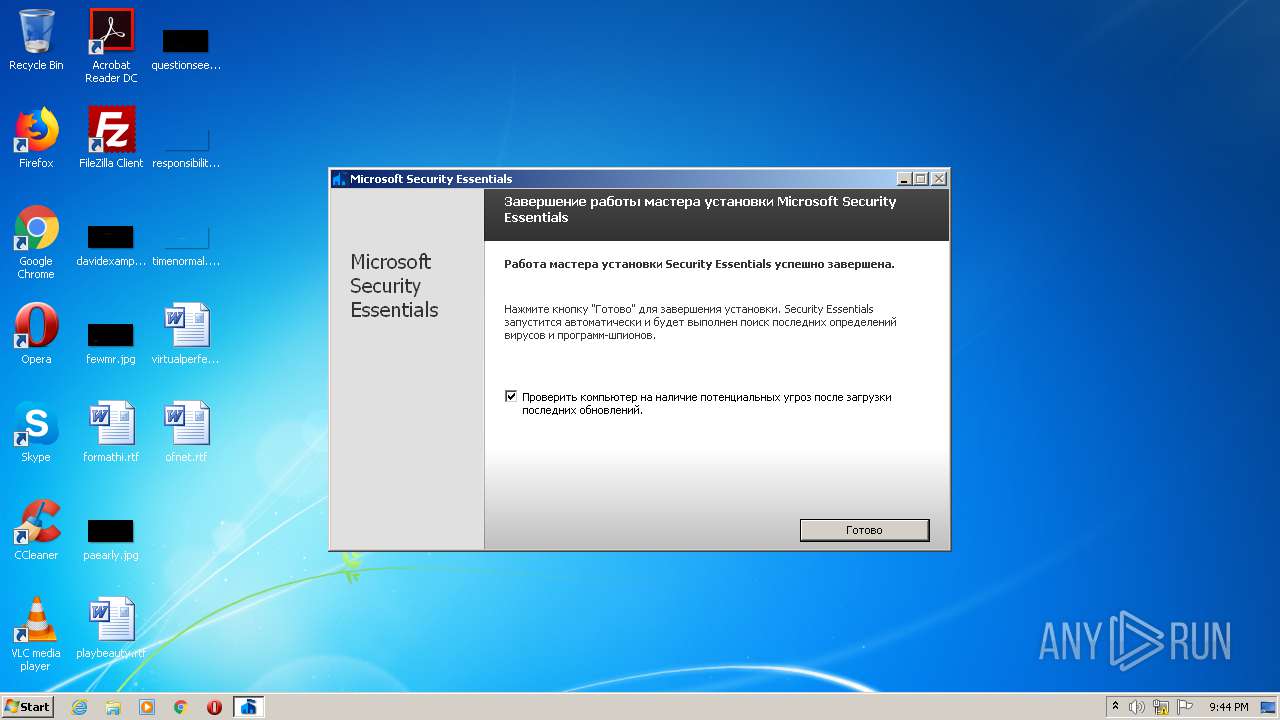Image resolution: width=1280 pixels, height=720 pixels.
Task: Show hidden tray icons arrow
Action: coord(1116,707)
